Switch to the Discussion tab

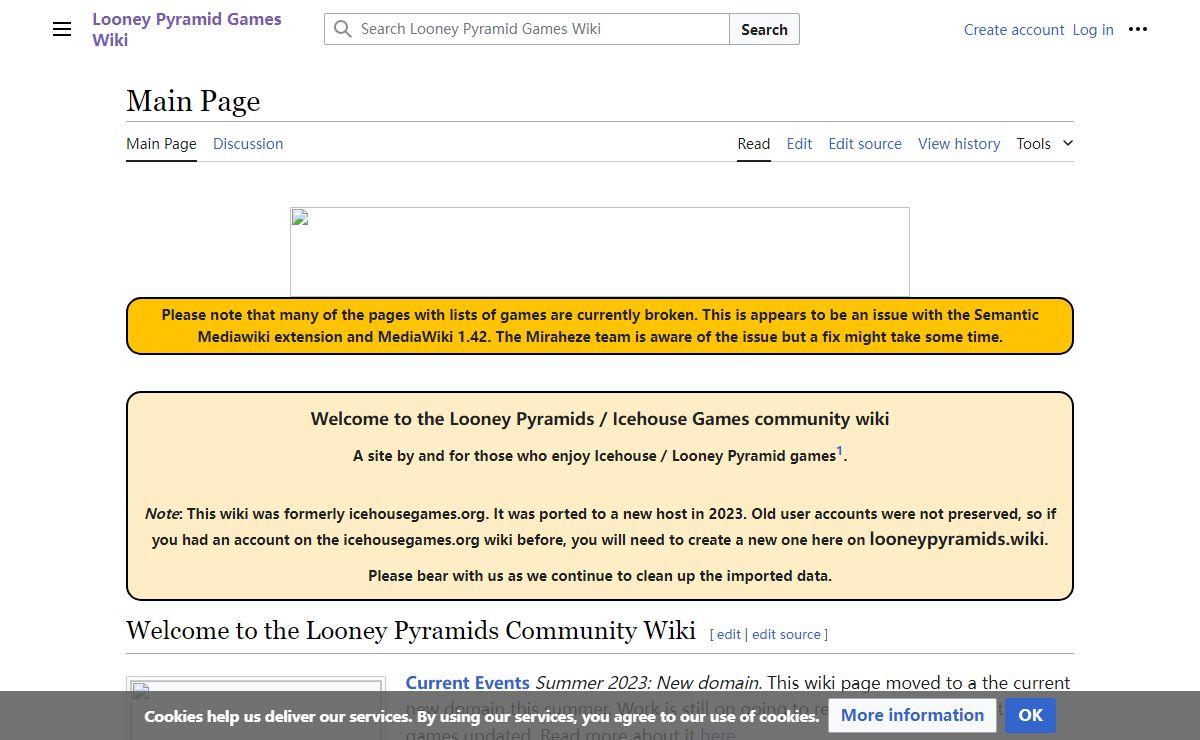tap(248, 144)
